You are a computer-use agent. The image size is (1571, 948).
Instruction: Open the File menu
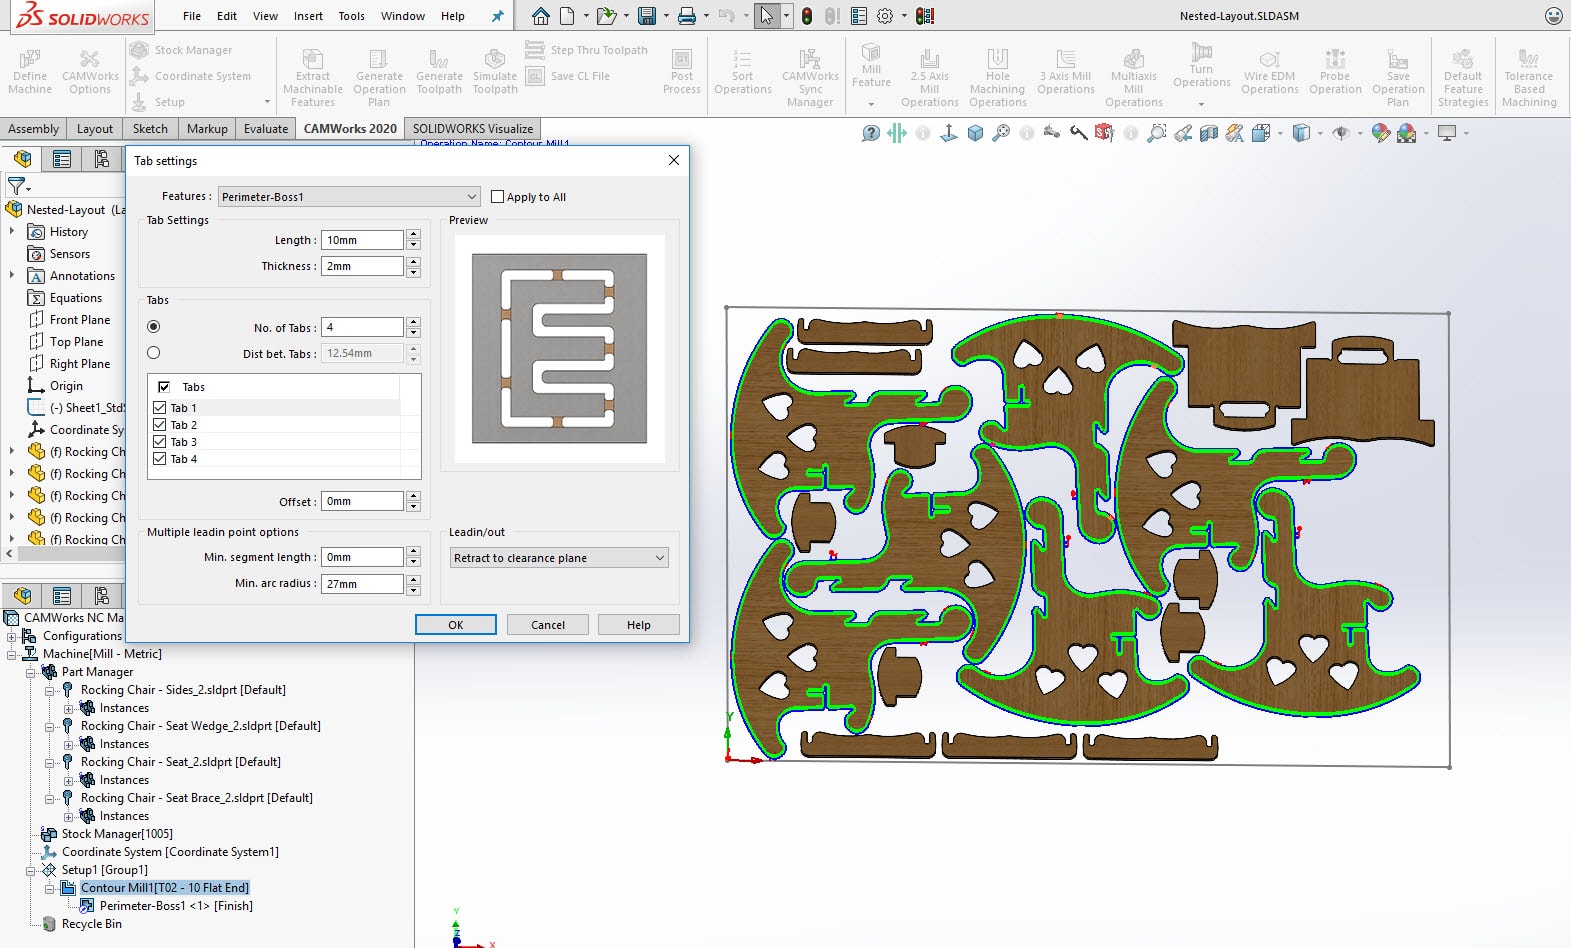[192, 16]
